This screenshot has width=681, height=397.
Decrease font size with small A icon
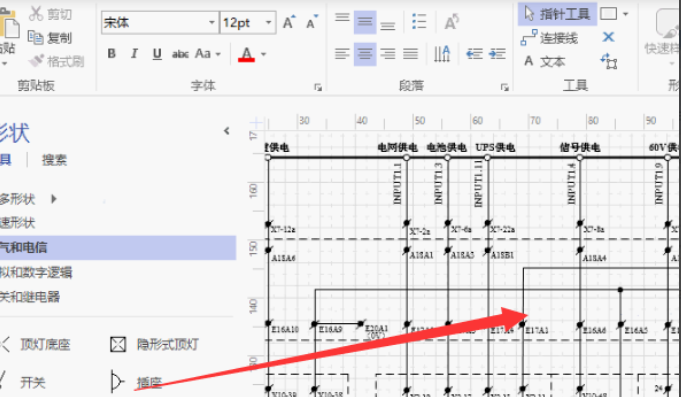tap(312, 22)
